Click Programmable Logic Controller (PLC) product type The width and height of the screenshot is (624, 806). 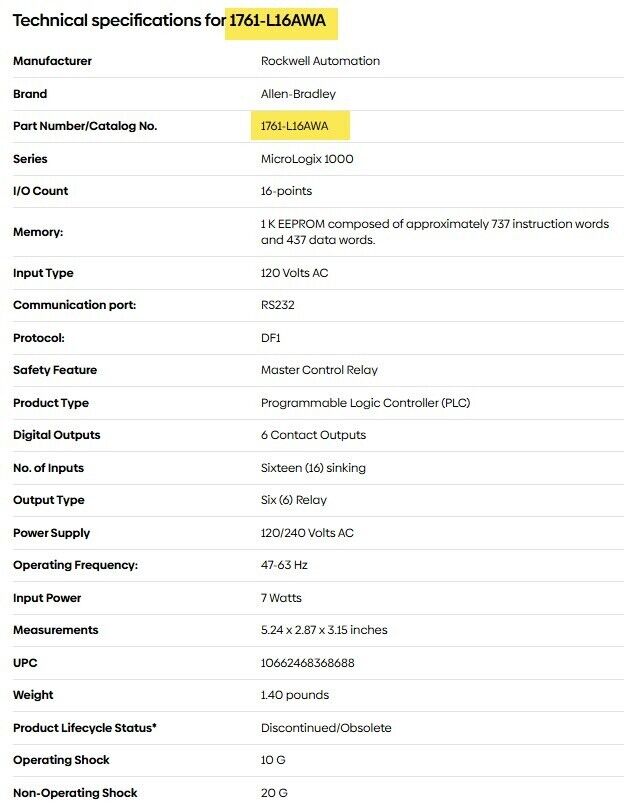click(365, 403)
